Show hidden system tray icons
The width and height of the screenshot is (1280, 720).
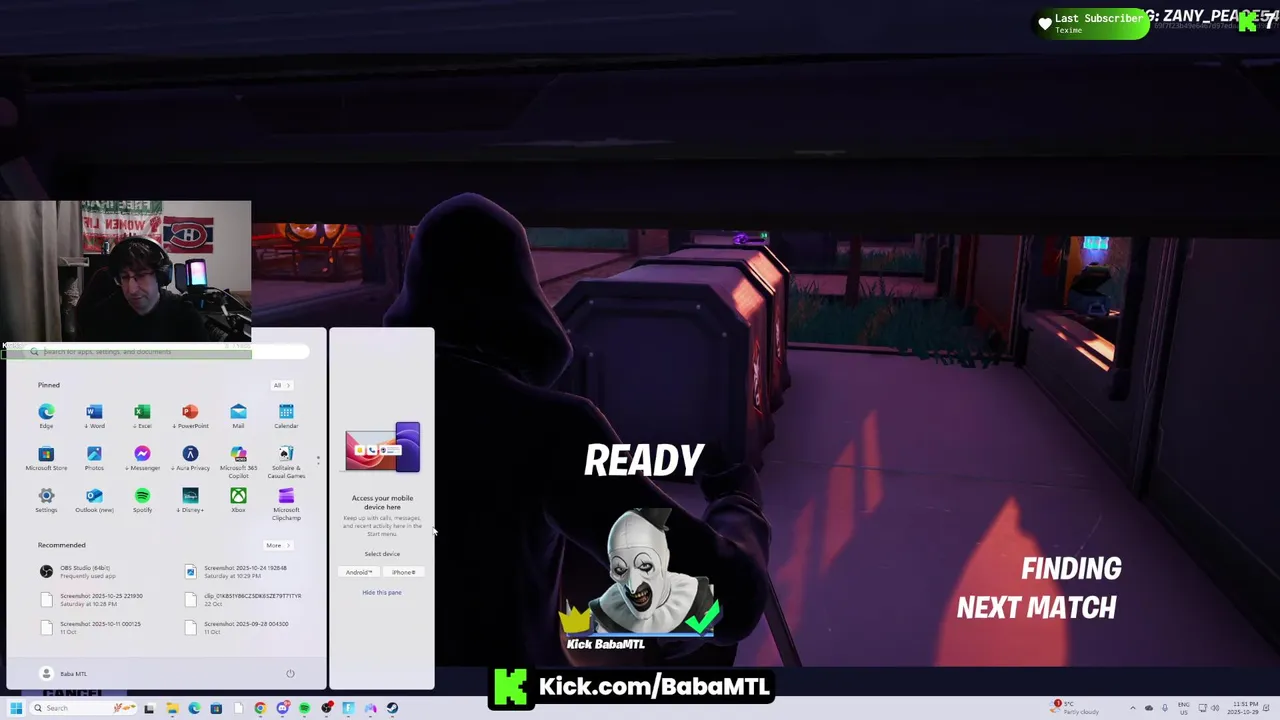1133,708
